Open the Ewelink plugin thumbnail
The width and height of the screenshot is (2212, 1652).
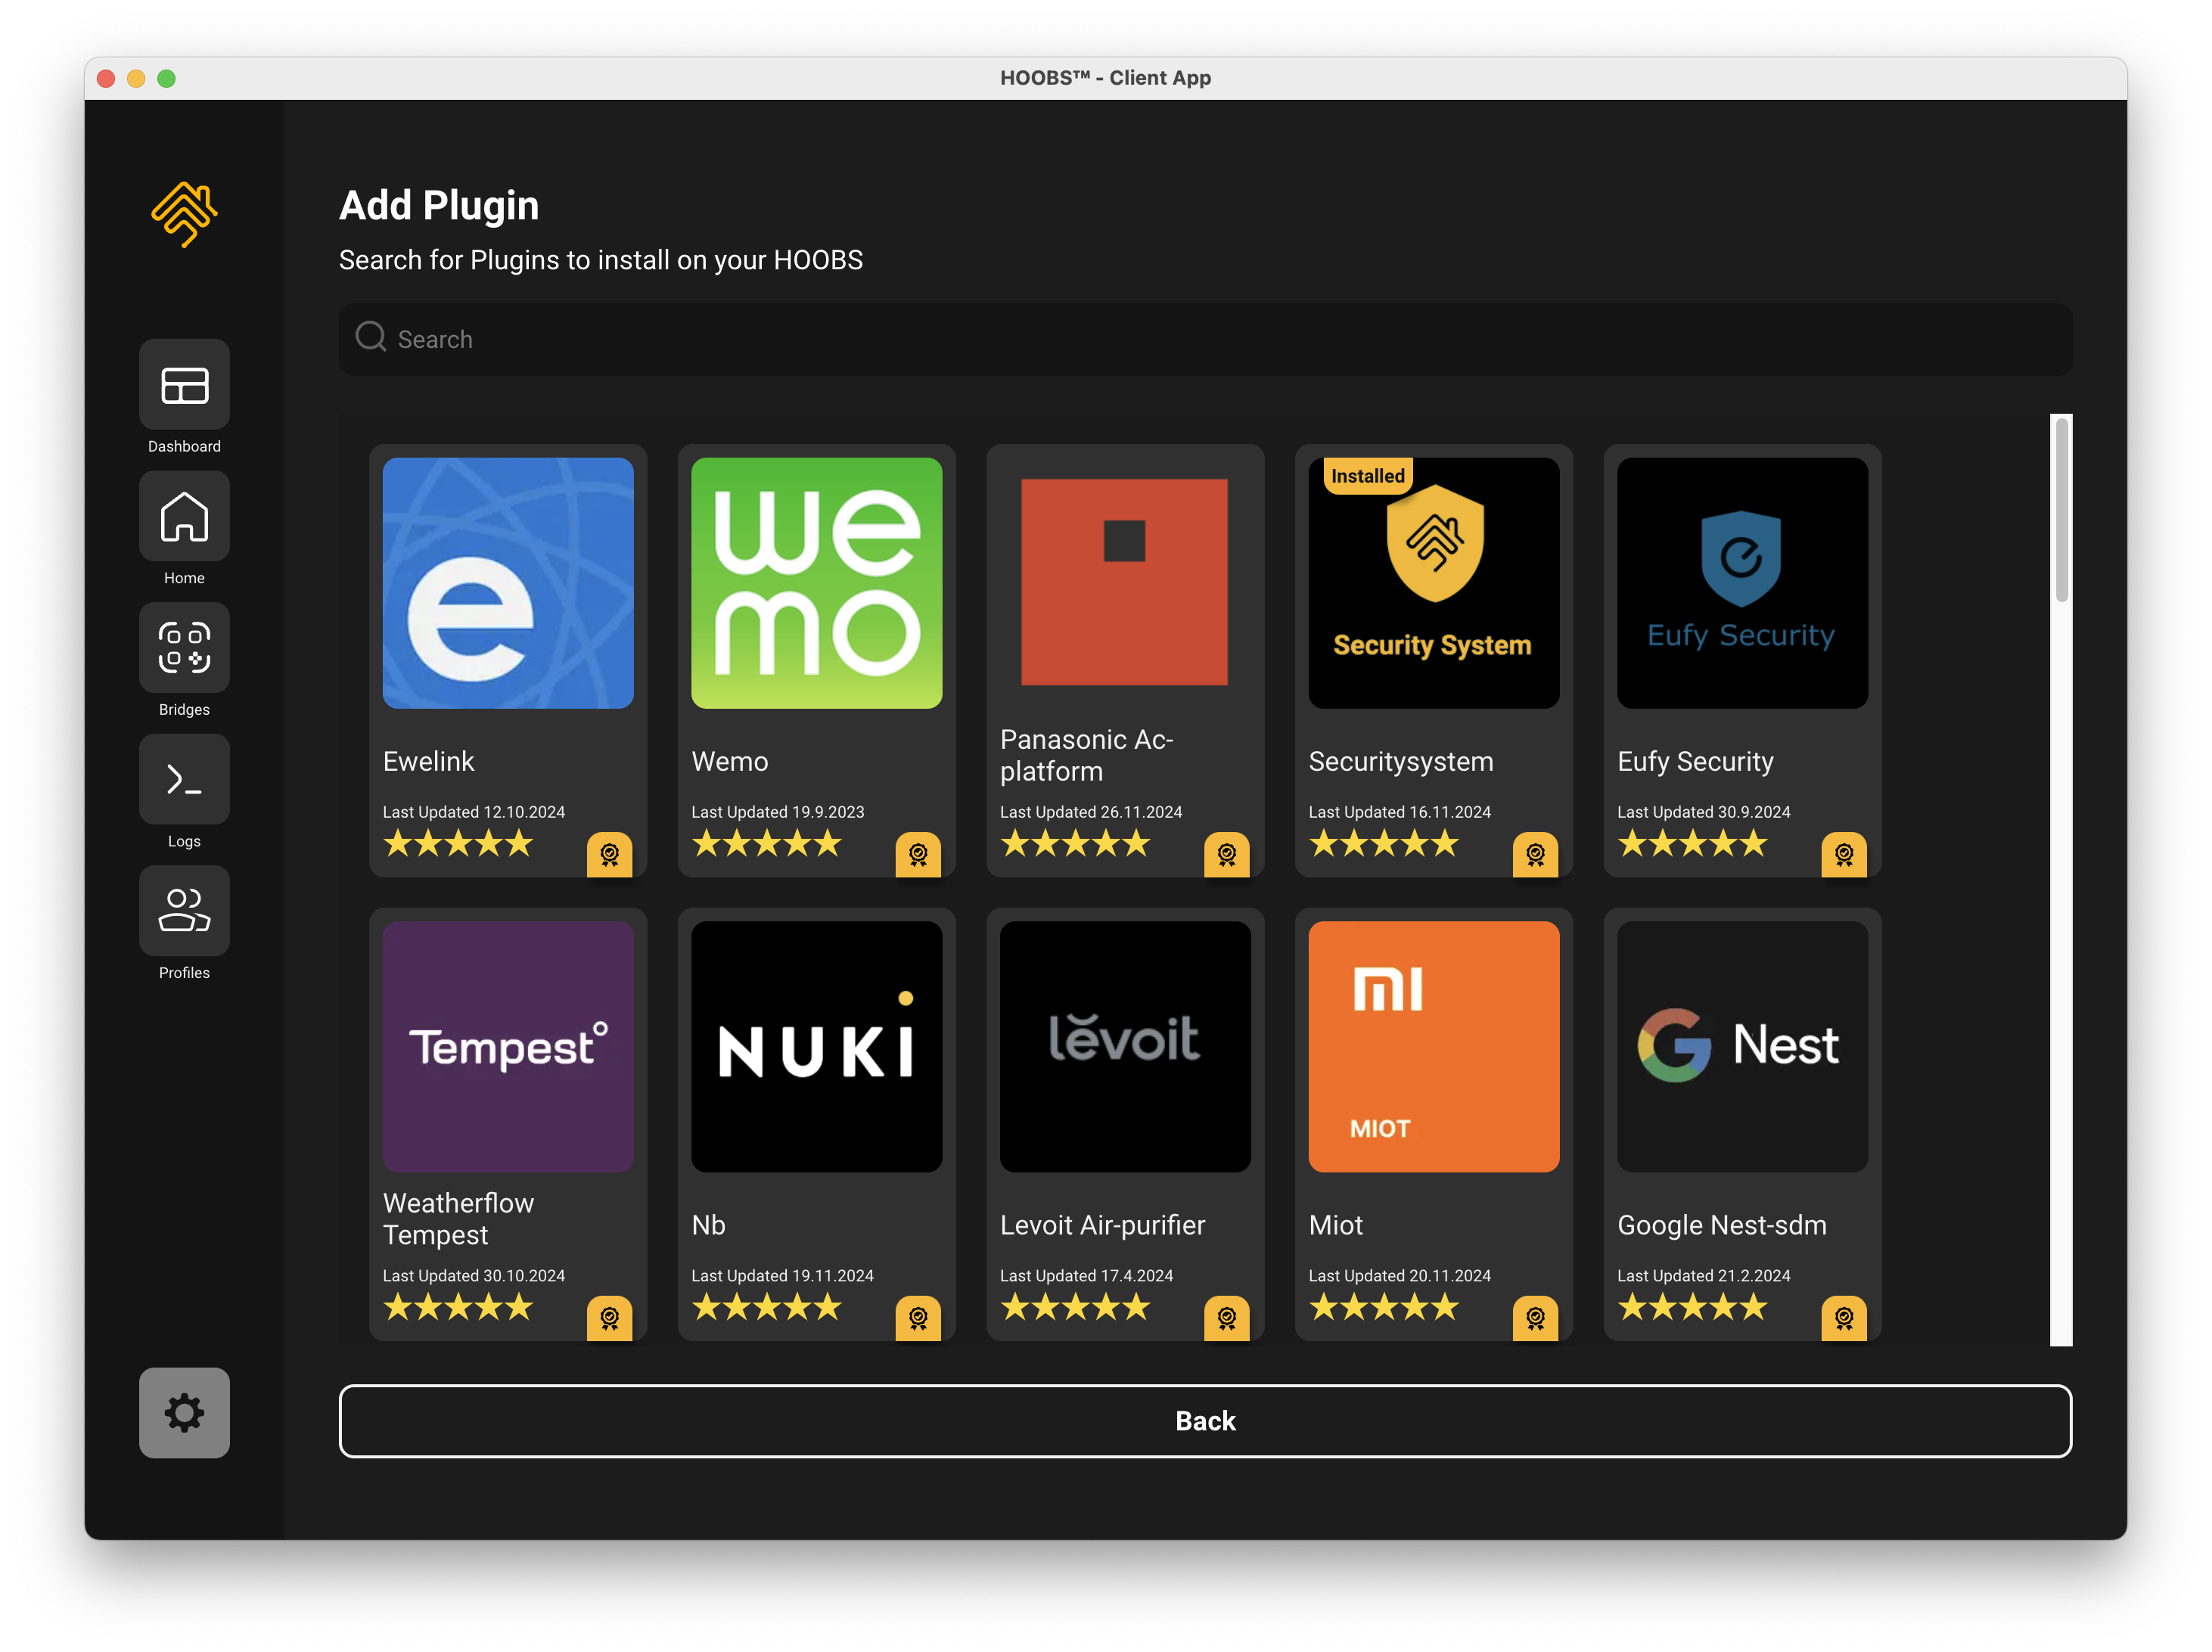point(508,583)
